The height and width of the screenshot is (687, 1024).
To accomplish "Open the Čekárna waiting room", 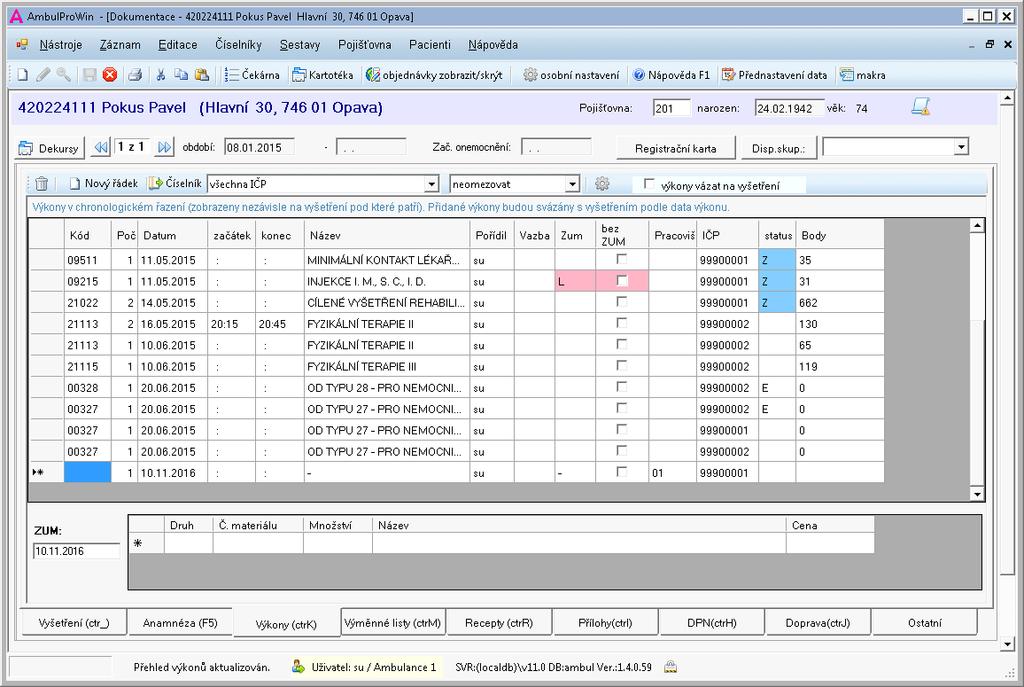I will [252, 75].
